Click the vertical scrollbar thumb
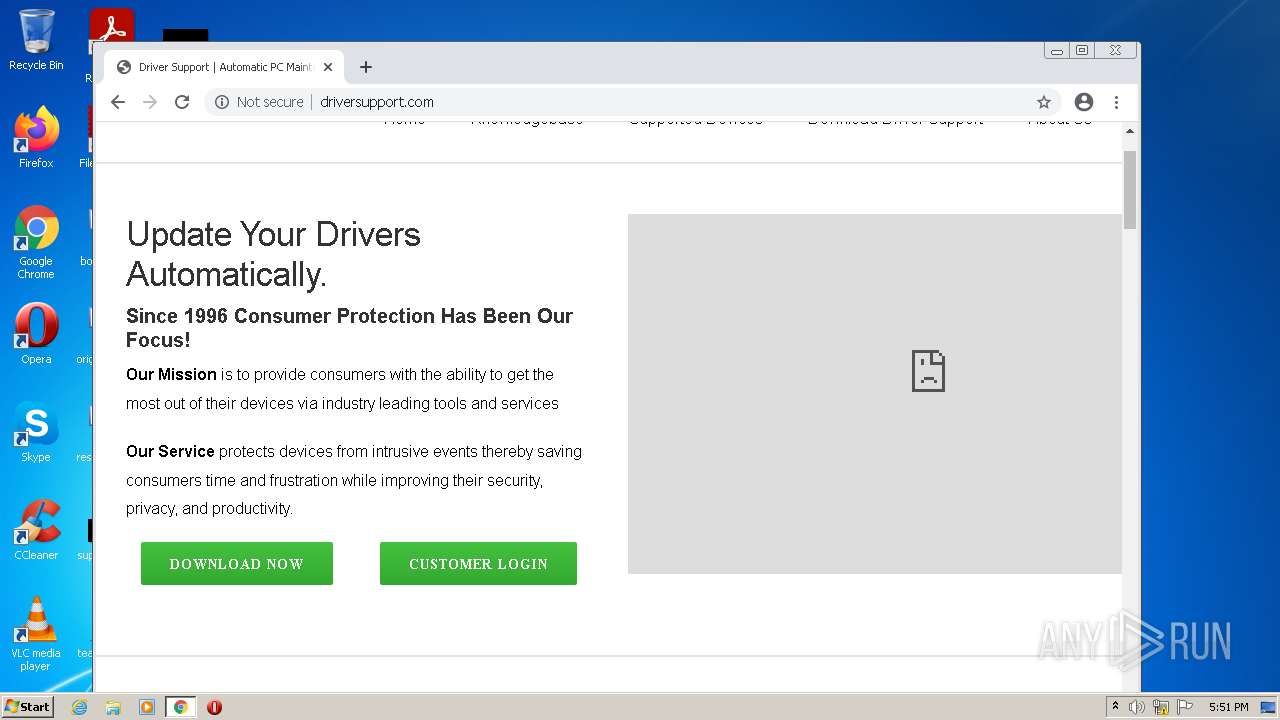 pos(1130,190)
